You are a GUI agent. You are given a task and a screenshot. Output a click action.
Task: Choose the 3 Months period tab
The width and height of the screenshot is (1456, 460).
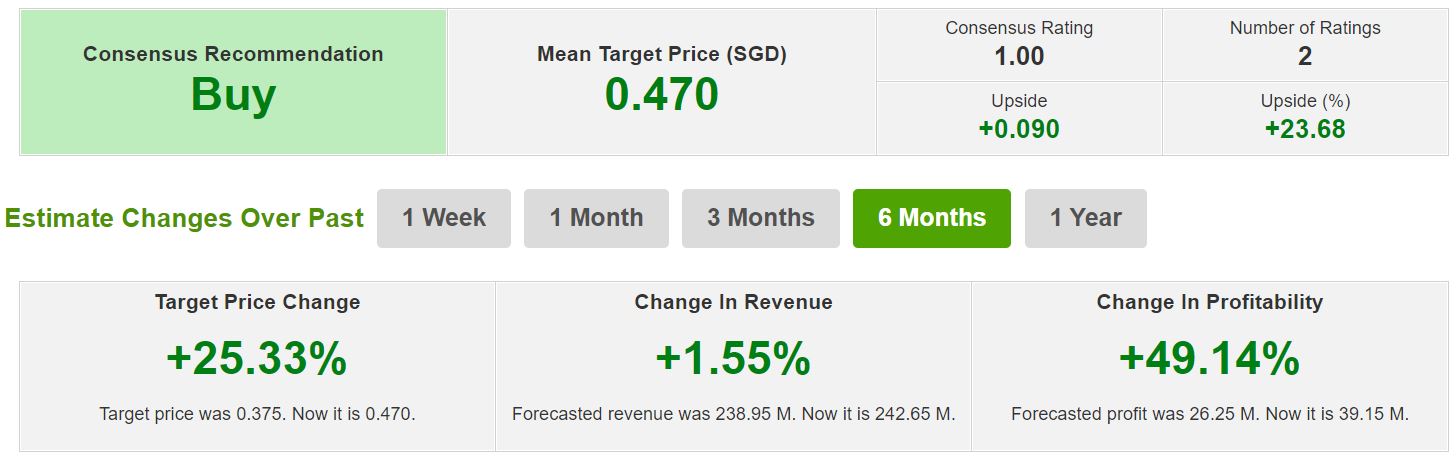tap(760, 218)
